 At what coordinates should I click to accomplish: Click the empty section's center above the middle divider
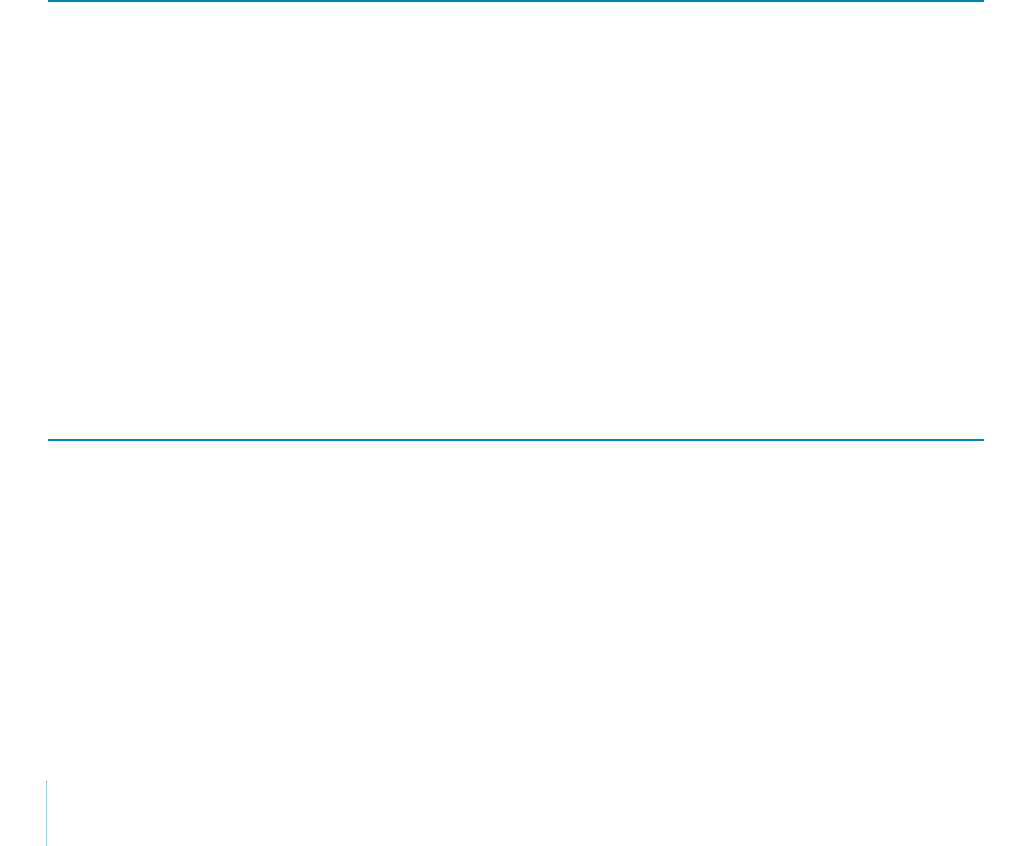[x=516, y=221]
